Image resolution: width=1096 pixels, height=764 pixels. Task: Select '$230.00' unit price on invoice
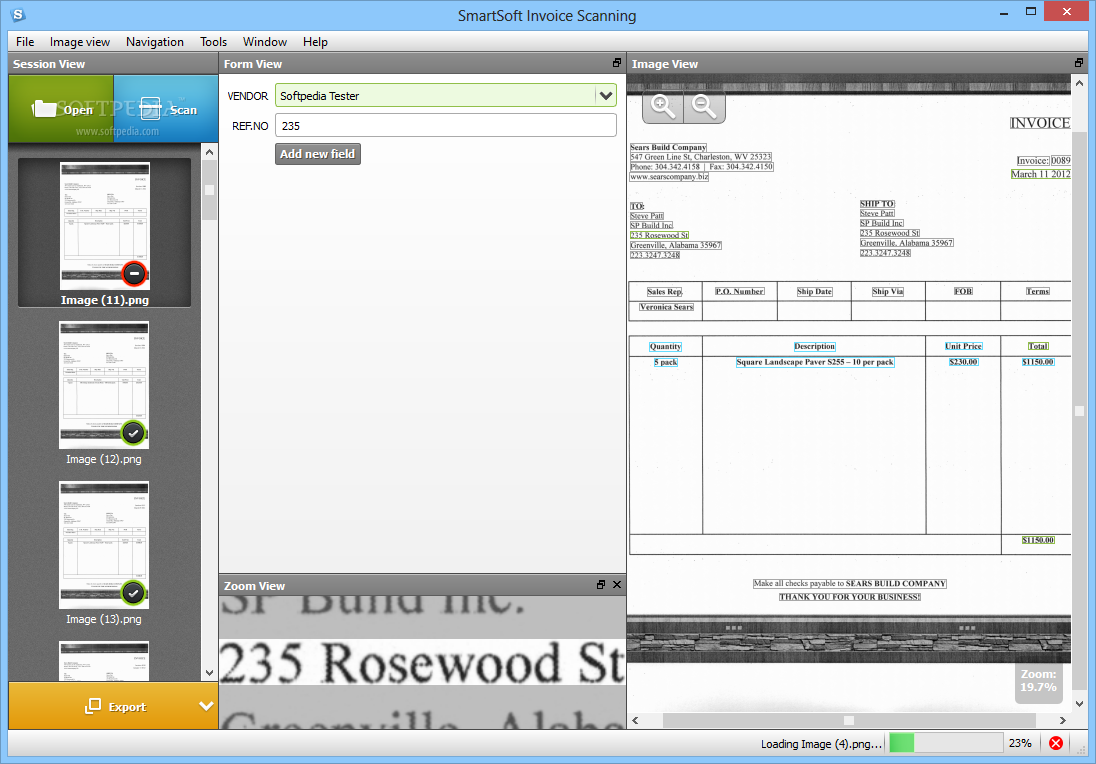click(963, 362)
